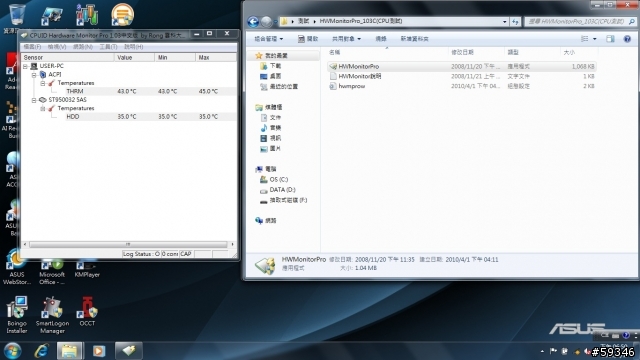The height and width of the screenshot is (360, 640).
Task: Open the SmartLogon Manager desktop shortcut
Action: pyautogui.click(x=52, y=316)
